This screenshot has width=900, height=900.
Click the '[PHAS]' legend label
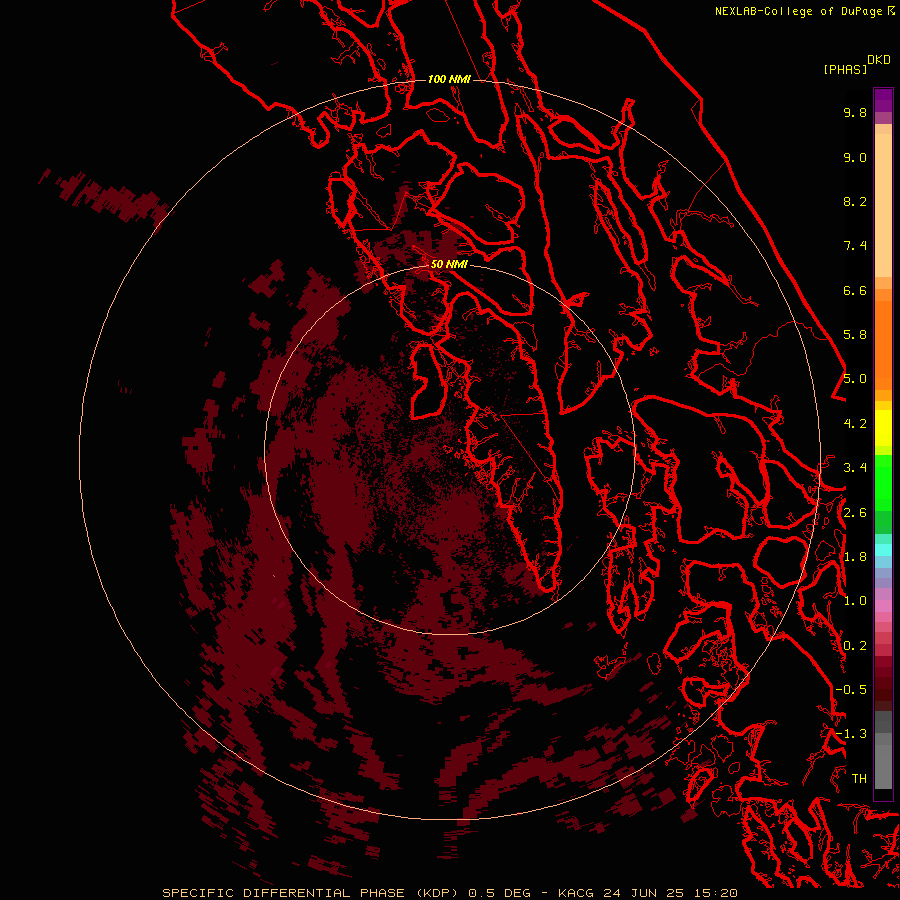coord(845,69)
